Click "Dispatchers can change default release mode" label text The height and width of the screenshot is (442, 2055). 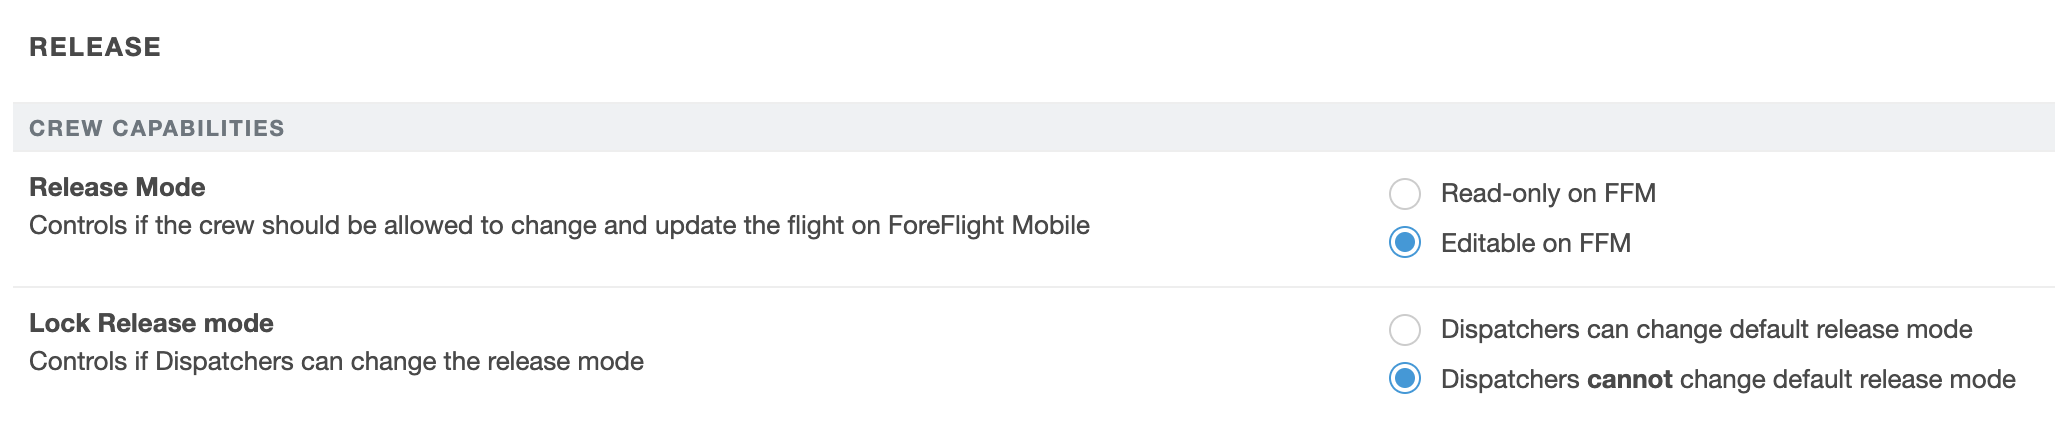coord(1705,329)
